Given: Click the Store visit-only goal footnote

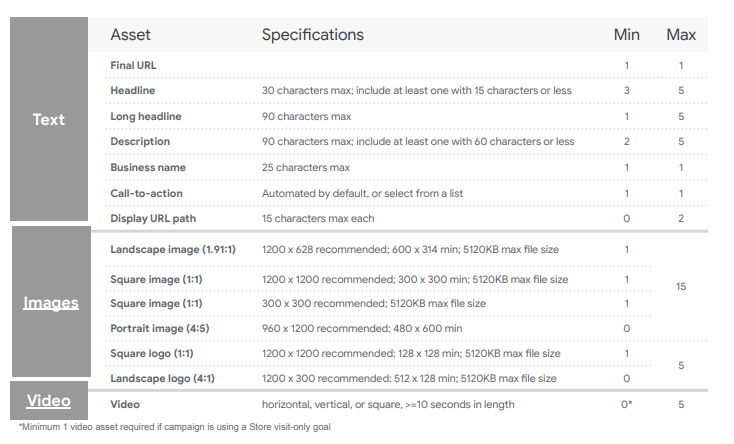Looking at the screenshot, I should (x=175, y=427).
